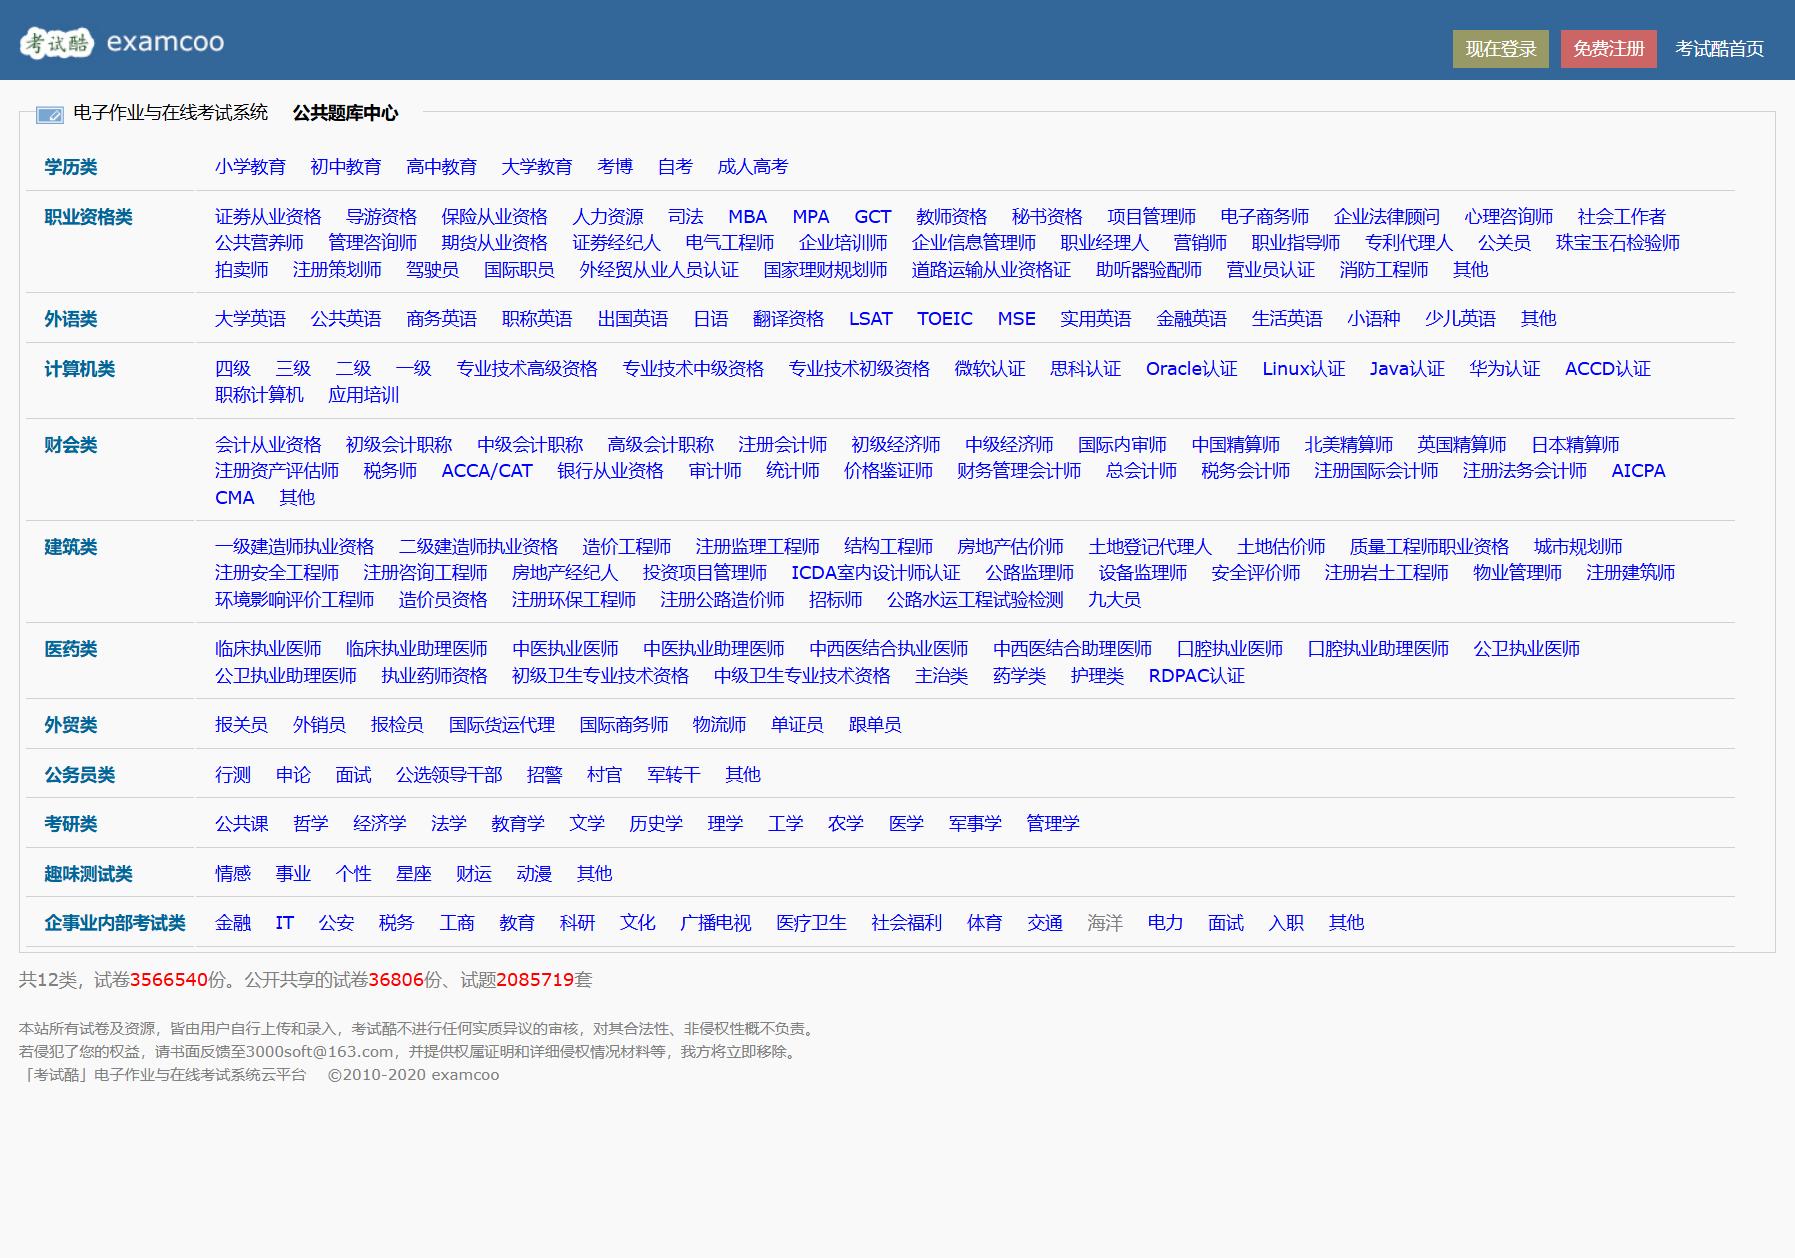Image resolution: width=1795 pixels, height=1258 pixels.
Task: Open Oracle认证 link
Action: point(1191,369)
